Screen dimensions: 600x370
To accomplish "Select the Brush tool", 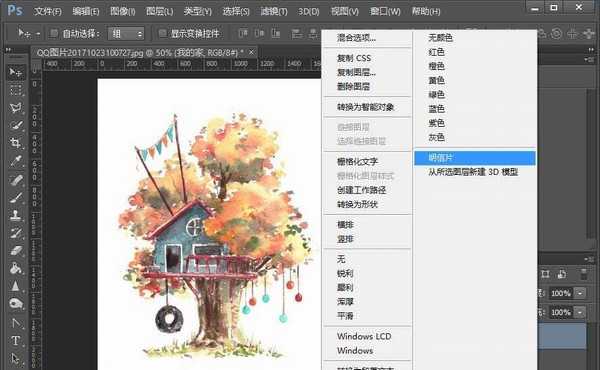I will (15, 197).
